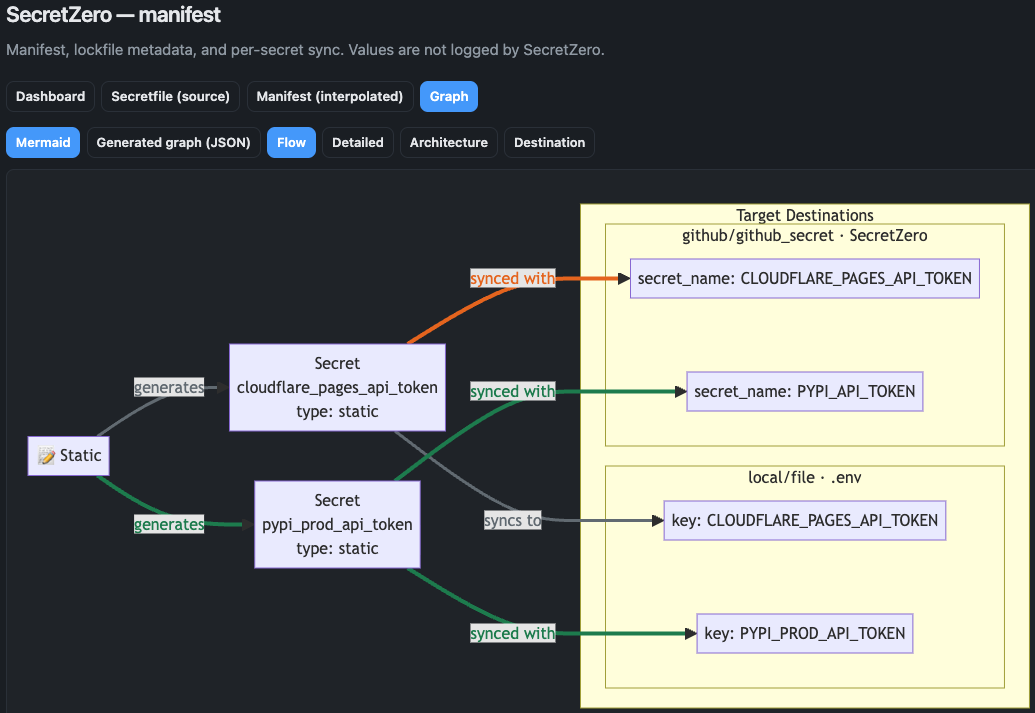The height and width of the screenshot is (713, 1035).
Task: Click the orange 'synced with' edge label
Action: tap(512, 278)
